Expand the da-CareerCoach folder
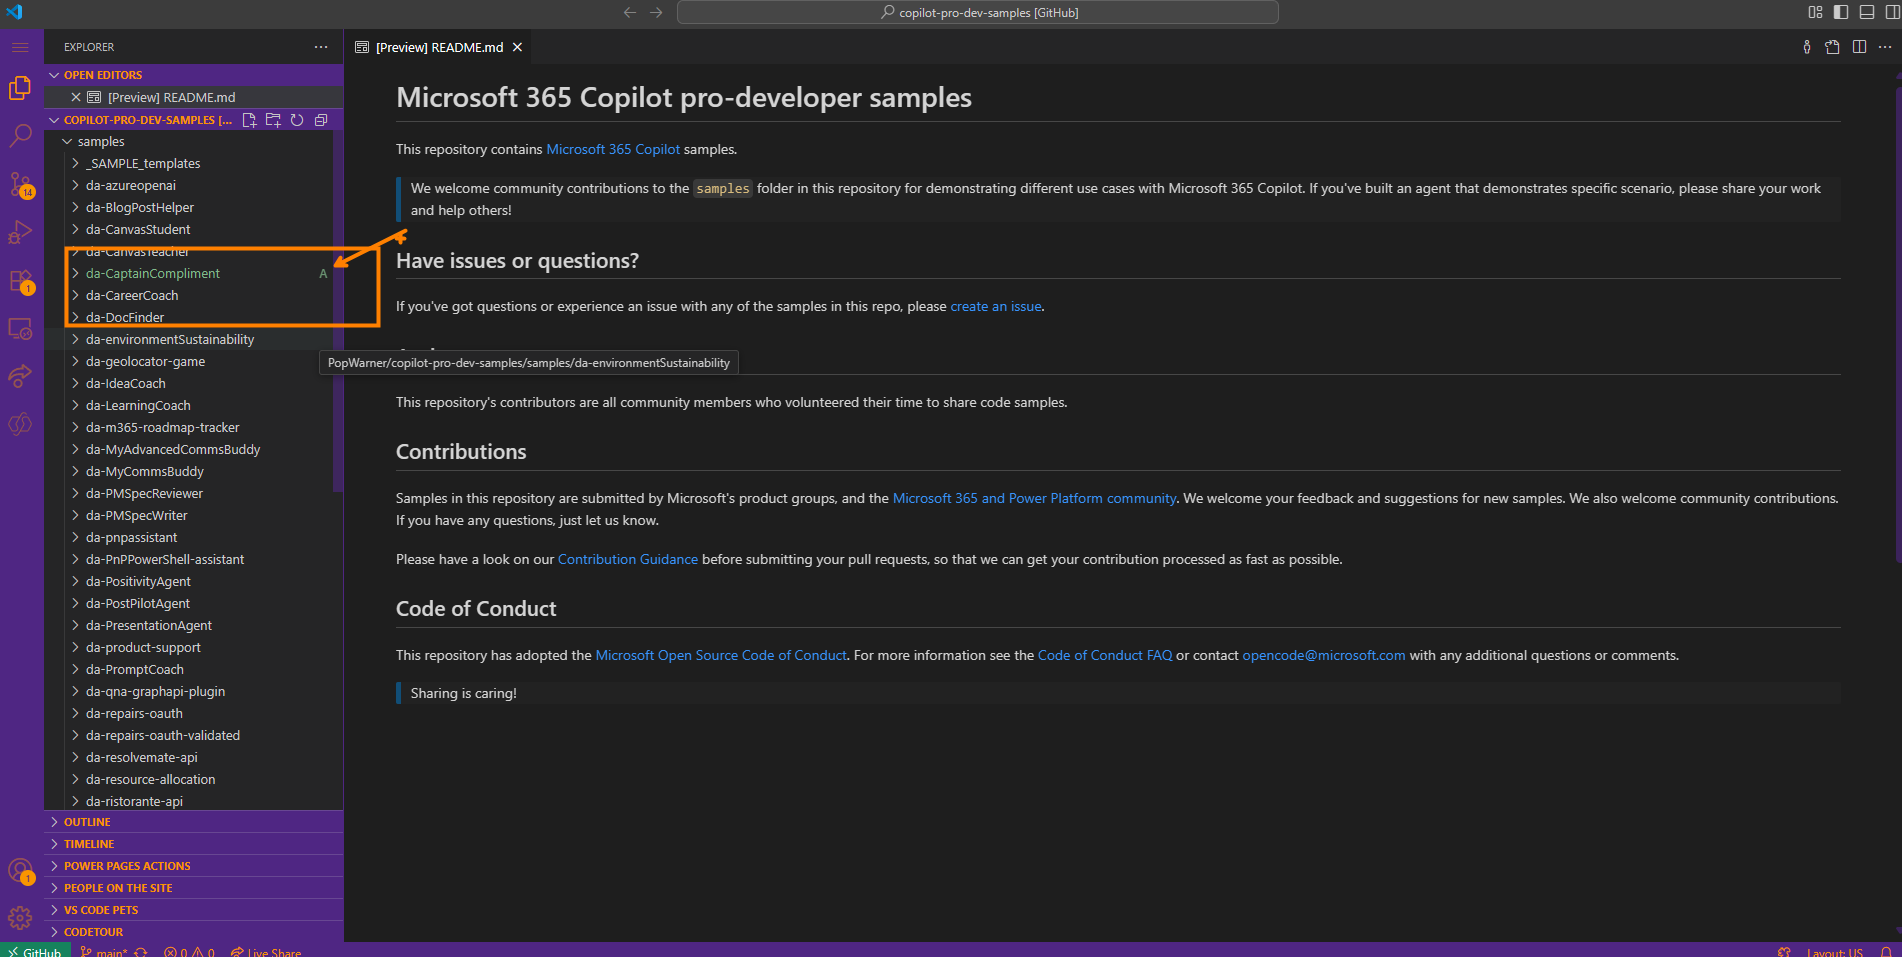The width and height of the screenshot is (1902, 957). 188,296
